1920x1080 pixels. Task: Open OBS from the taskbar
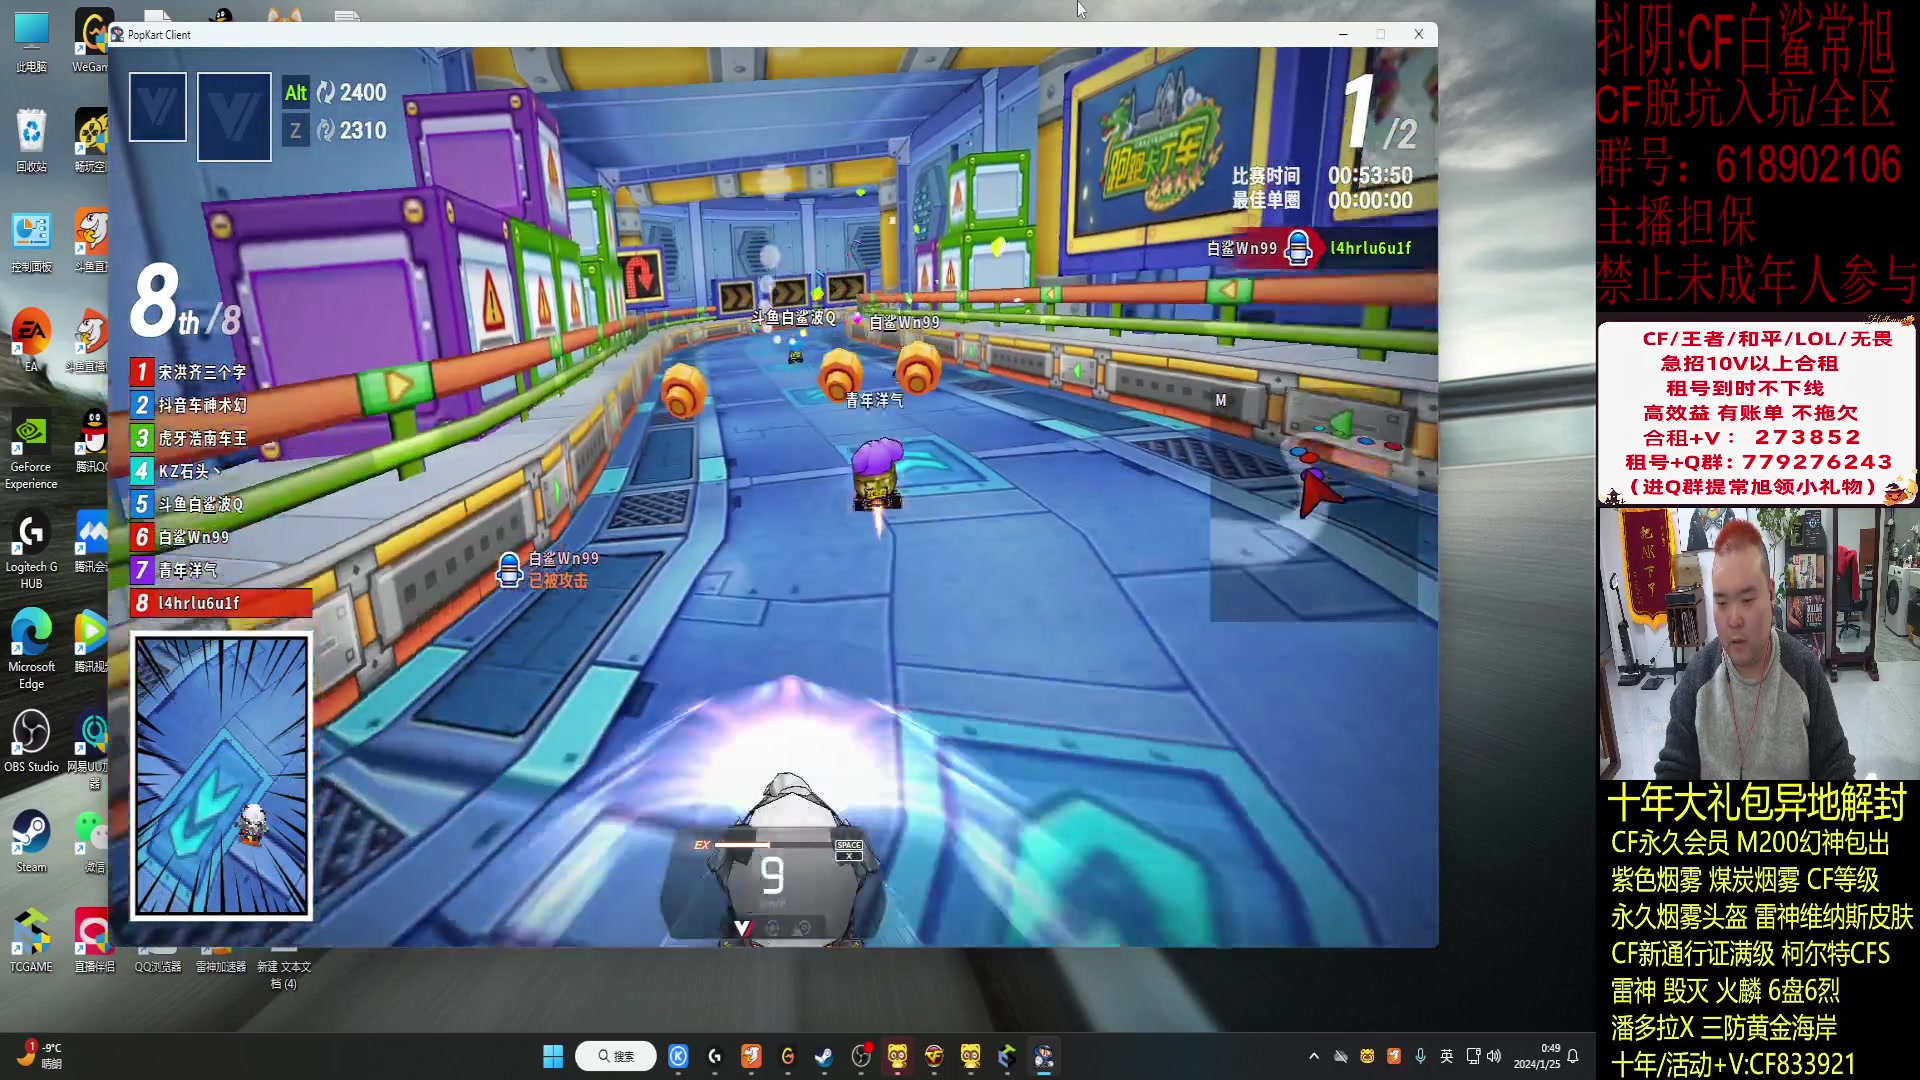[861, 1056]
